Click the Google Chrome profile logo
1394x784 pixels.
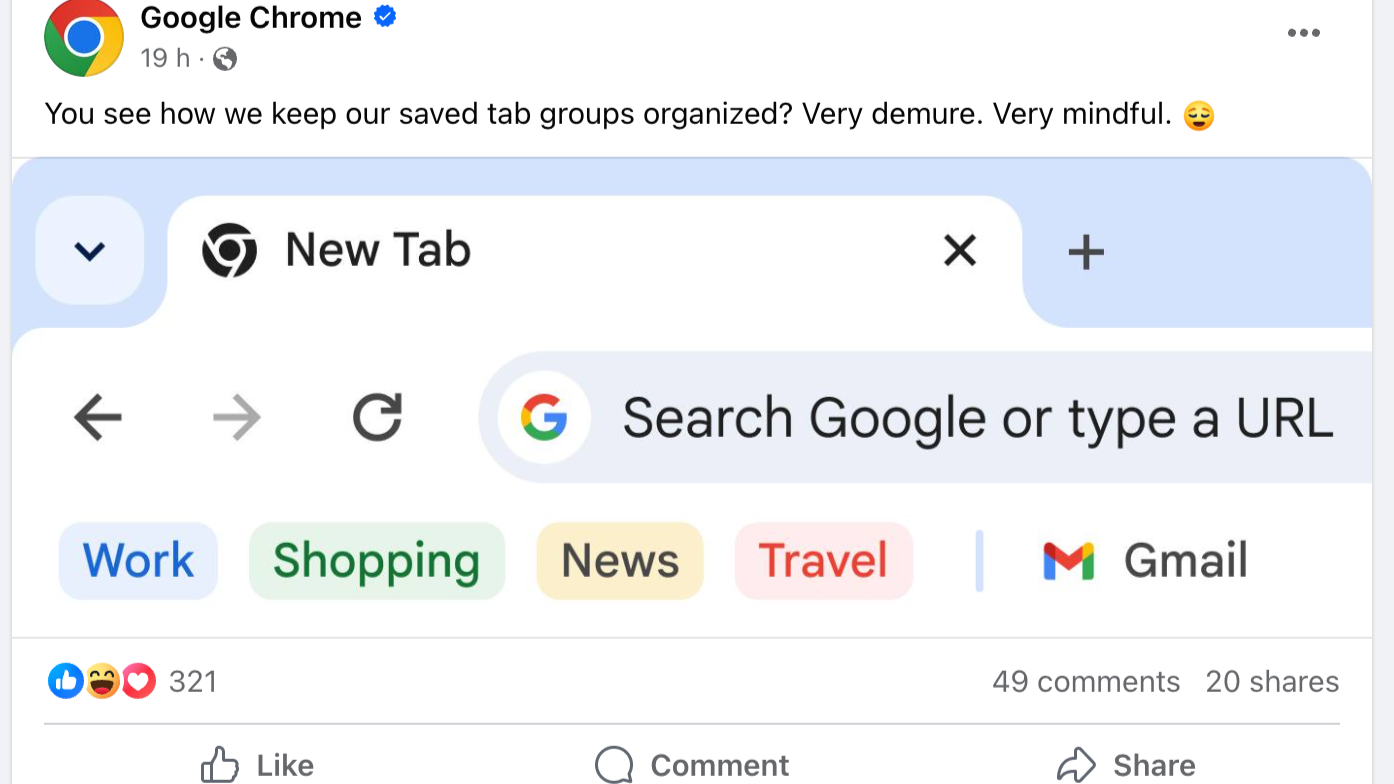84,37
